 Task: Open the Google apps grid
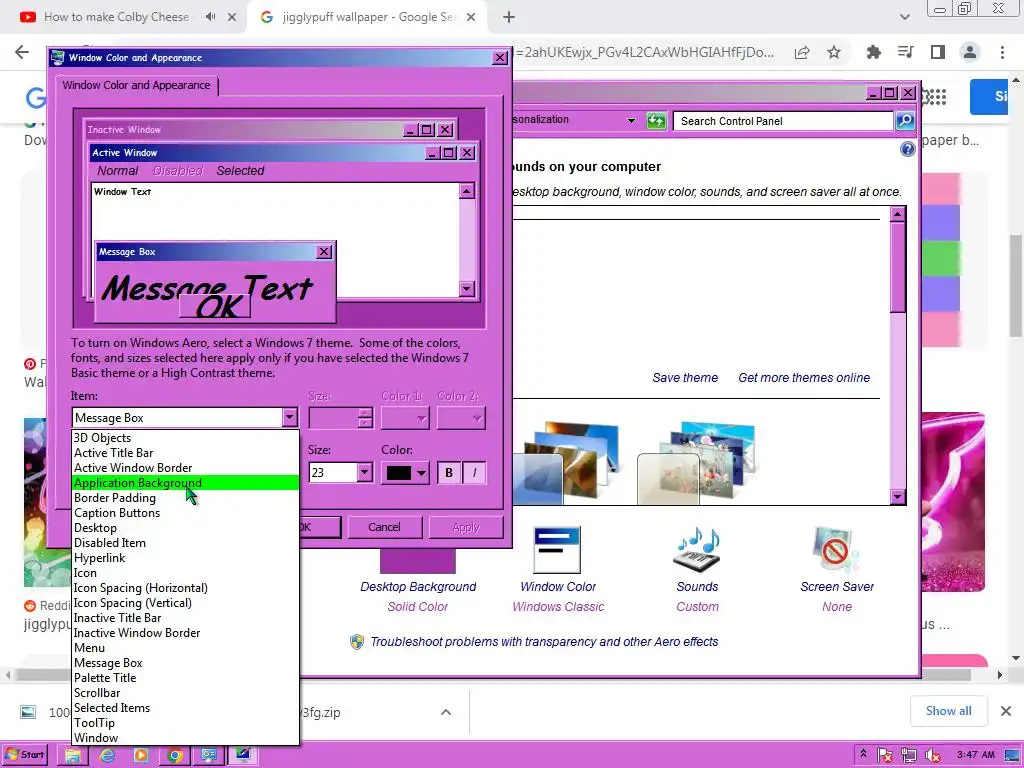pyautogui.click(x=936, y=97)
